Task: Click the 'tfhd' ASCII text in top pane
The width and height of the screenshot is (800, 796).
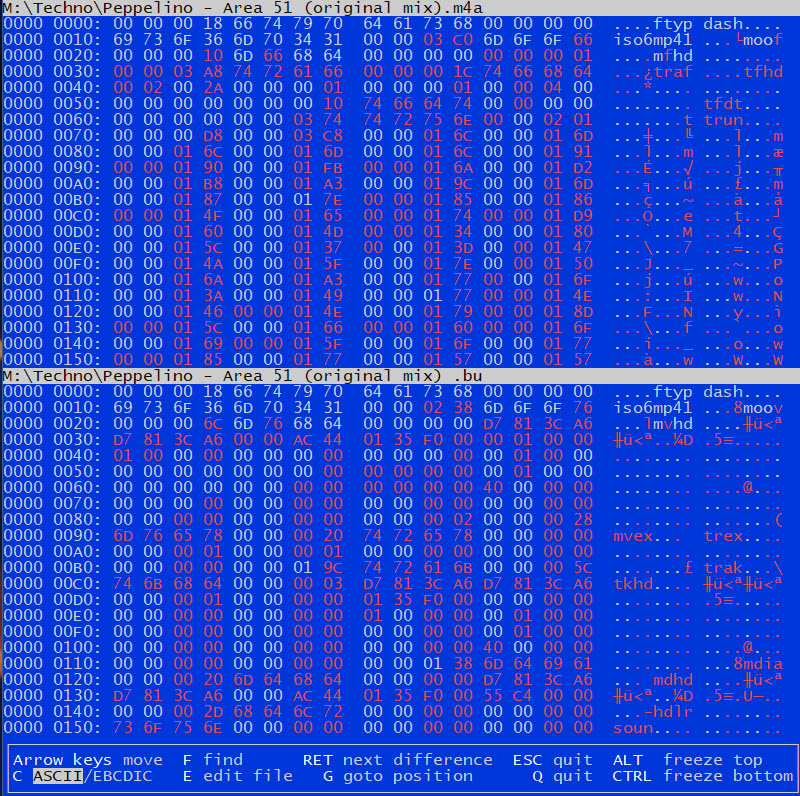Action: pyautogui.click(x=762, y=71)
